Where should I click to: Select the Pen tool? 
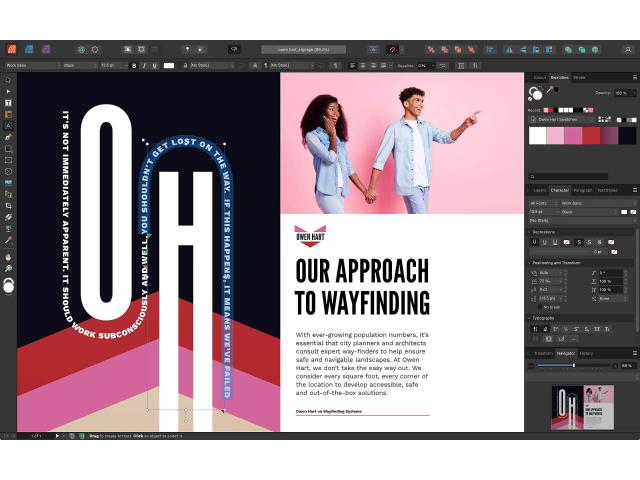tap(8, 137)
